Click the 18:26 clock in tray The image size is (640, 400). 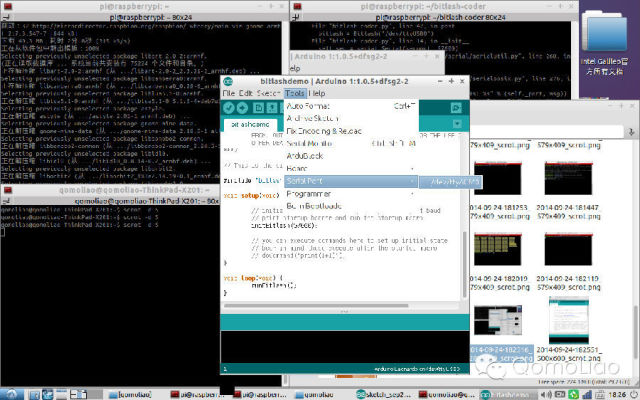pos(616,395)
